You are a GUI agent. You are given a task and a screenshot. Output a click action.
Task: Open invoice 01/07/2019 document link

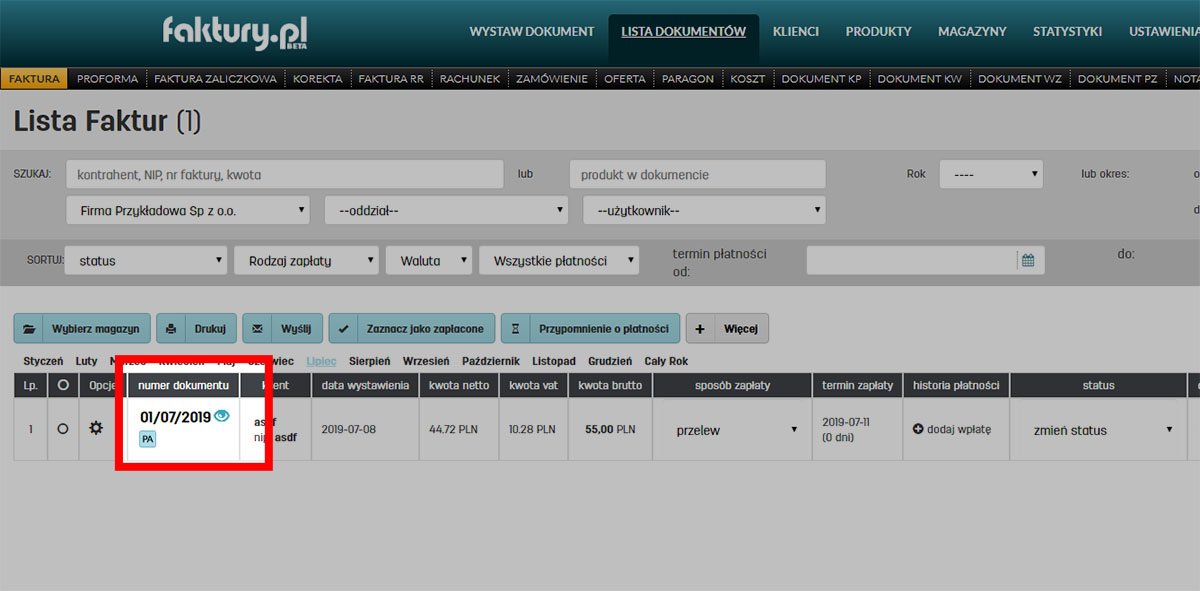point(175,418)
